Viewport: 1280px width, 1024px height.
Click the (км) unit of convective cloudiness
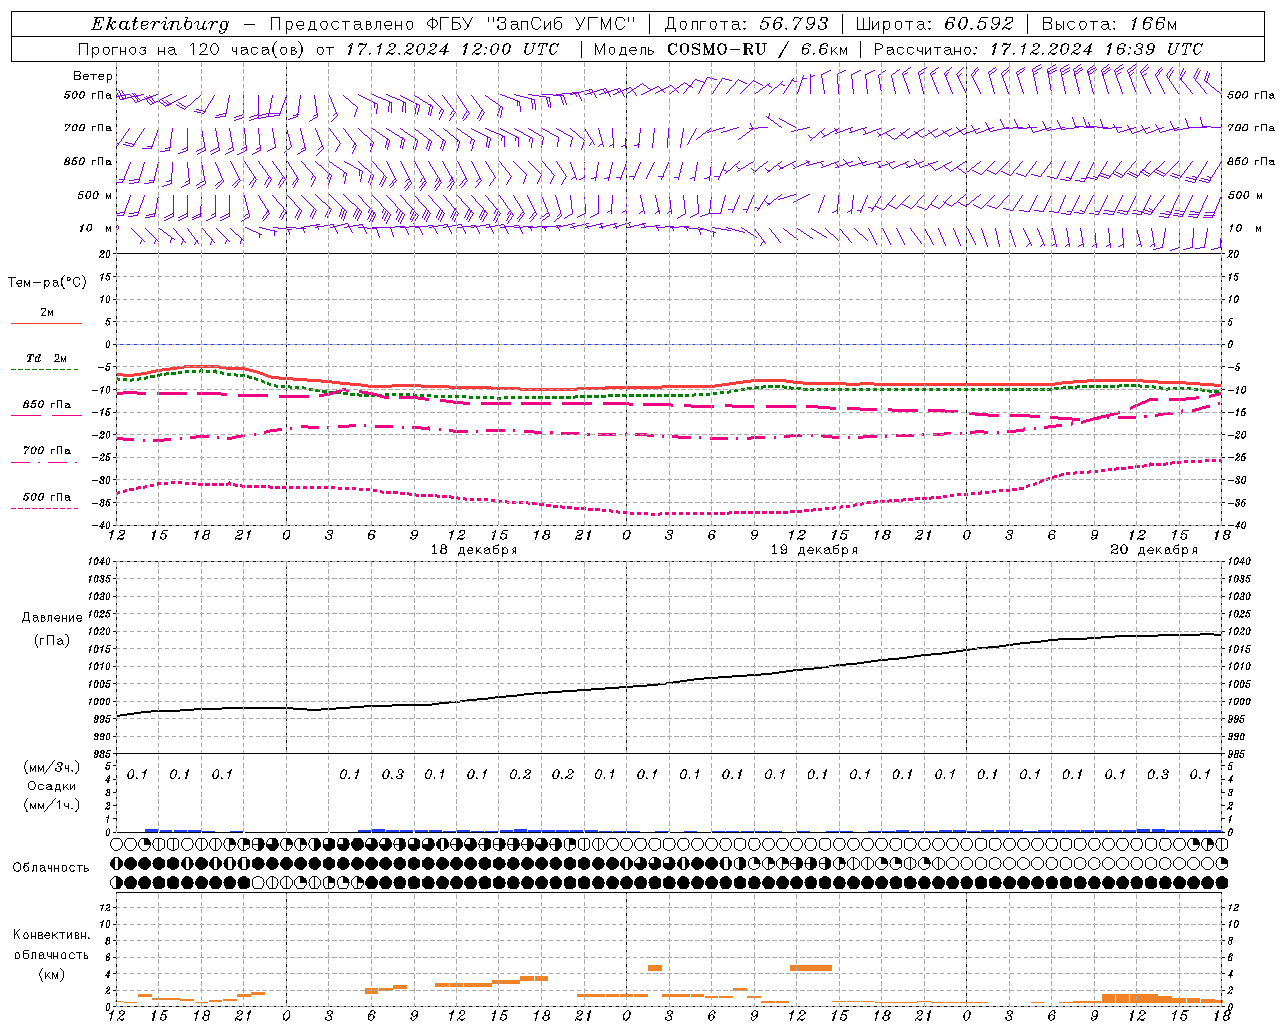(x=51, y=974)
